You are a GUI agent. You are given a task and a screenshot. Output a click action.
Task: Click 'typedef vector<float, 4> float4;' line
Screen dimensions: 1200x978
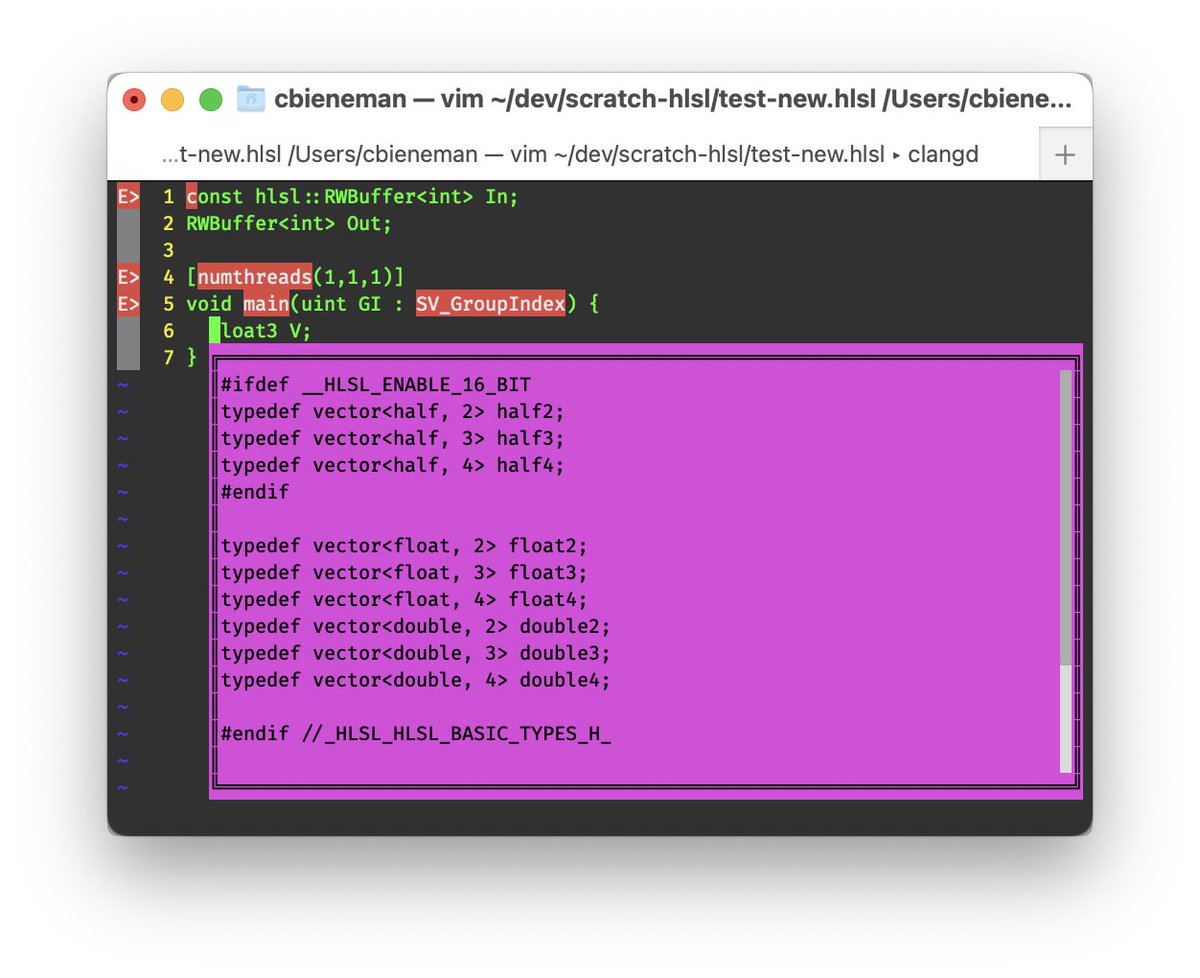404,600
